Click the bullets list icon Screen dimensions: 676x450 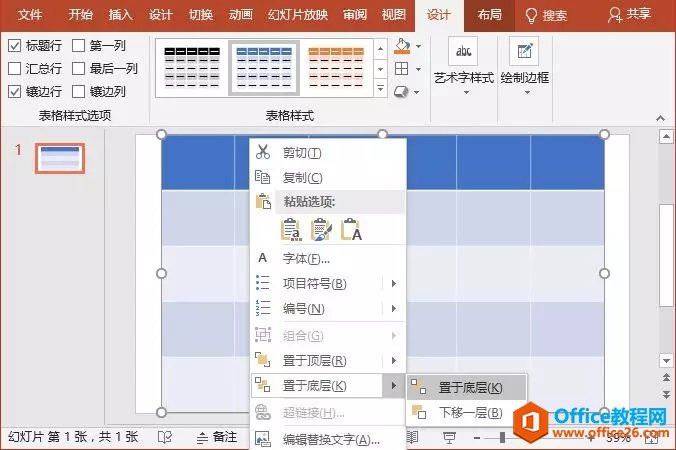tap(263, 283)
